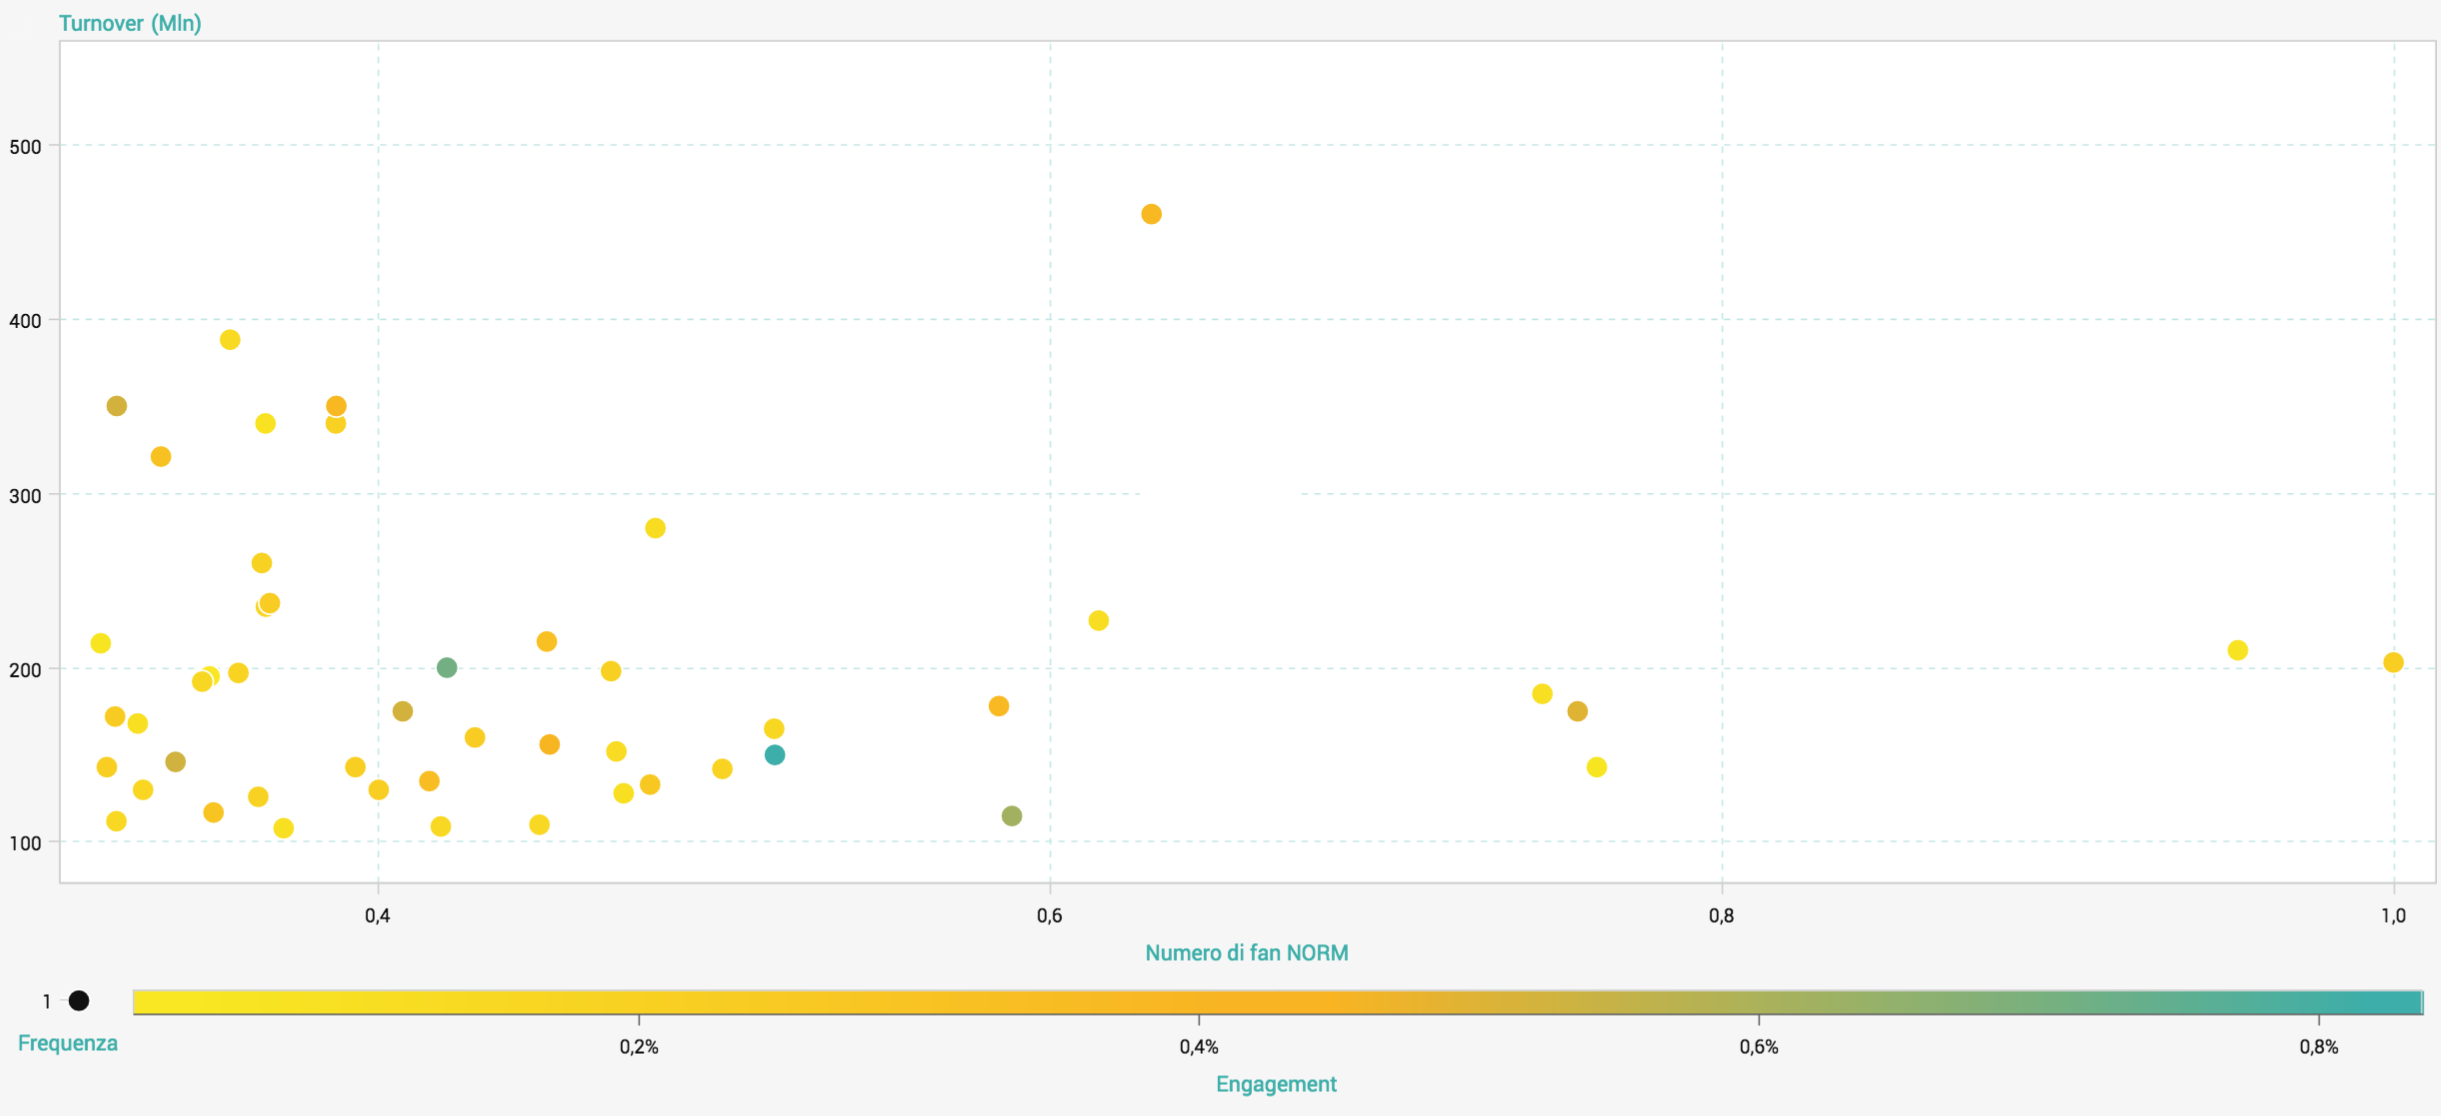Click the Numero di fan NORM axis title
The width and height of the screenshot is (2441, 1116).
click(x=1247, y=953)
